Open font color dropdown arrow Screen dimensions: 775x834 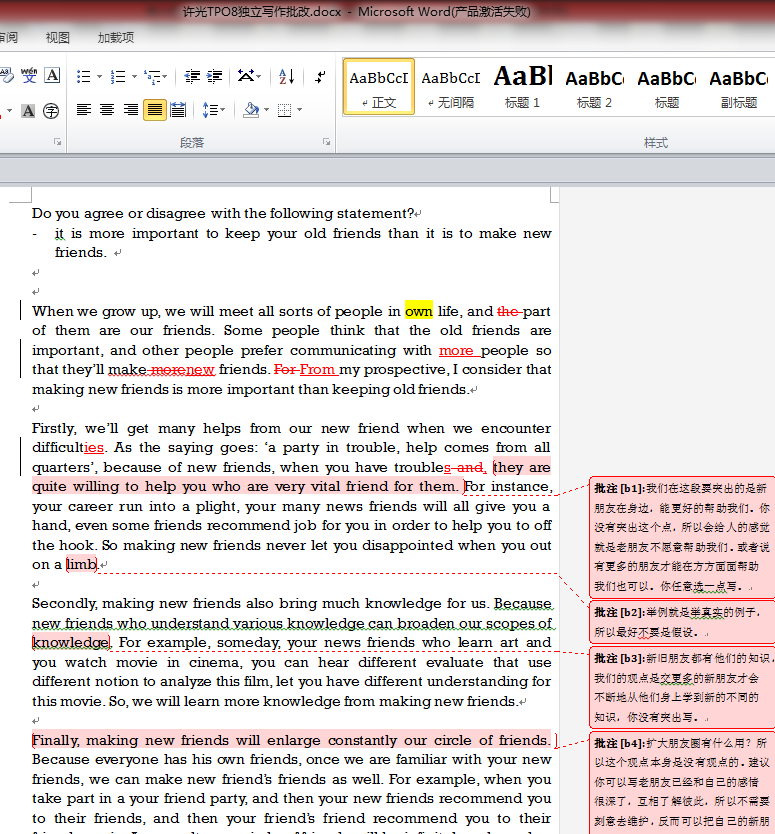point(9,111)
